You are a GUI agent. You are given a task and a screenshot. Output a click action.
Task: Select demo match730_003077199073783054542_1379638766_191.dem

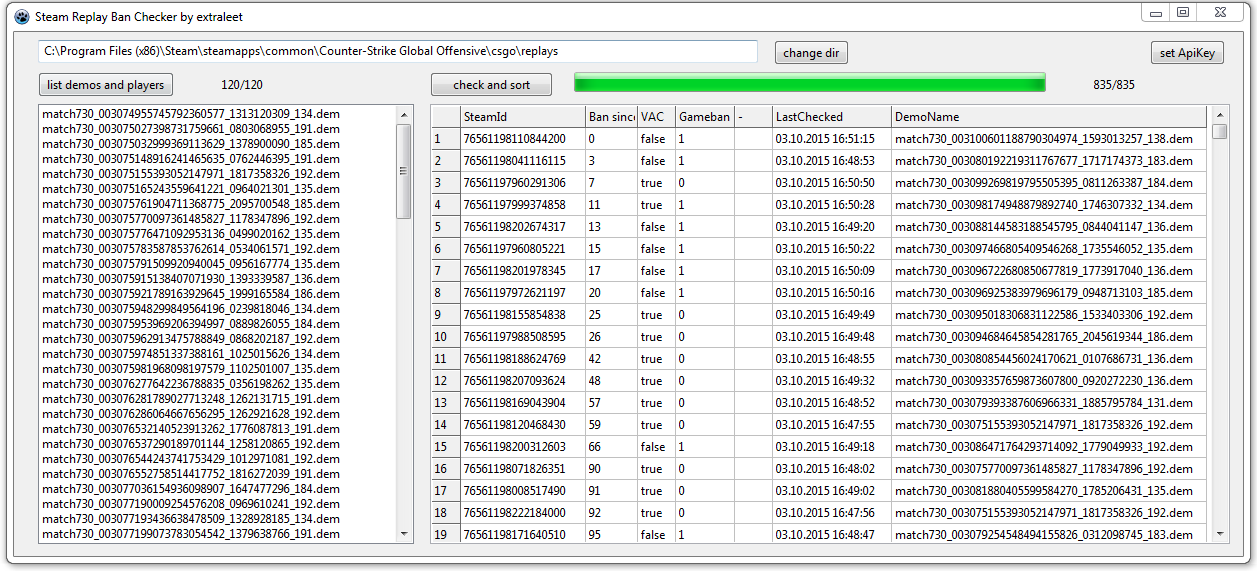coord(191,534)
